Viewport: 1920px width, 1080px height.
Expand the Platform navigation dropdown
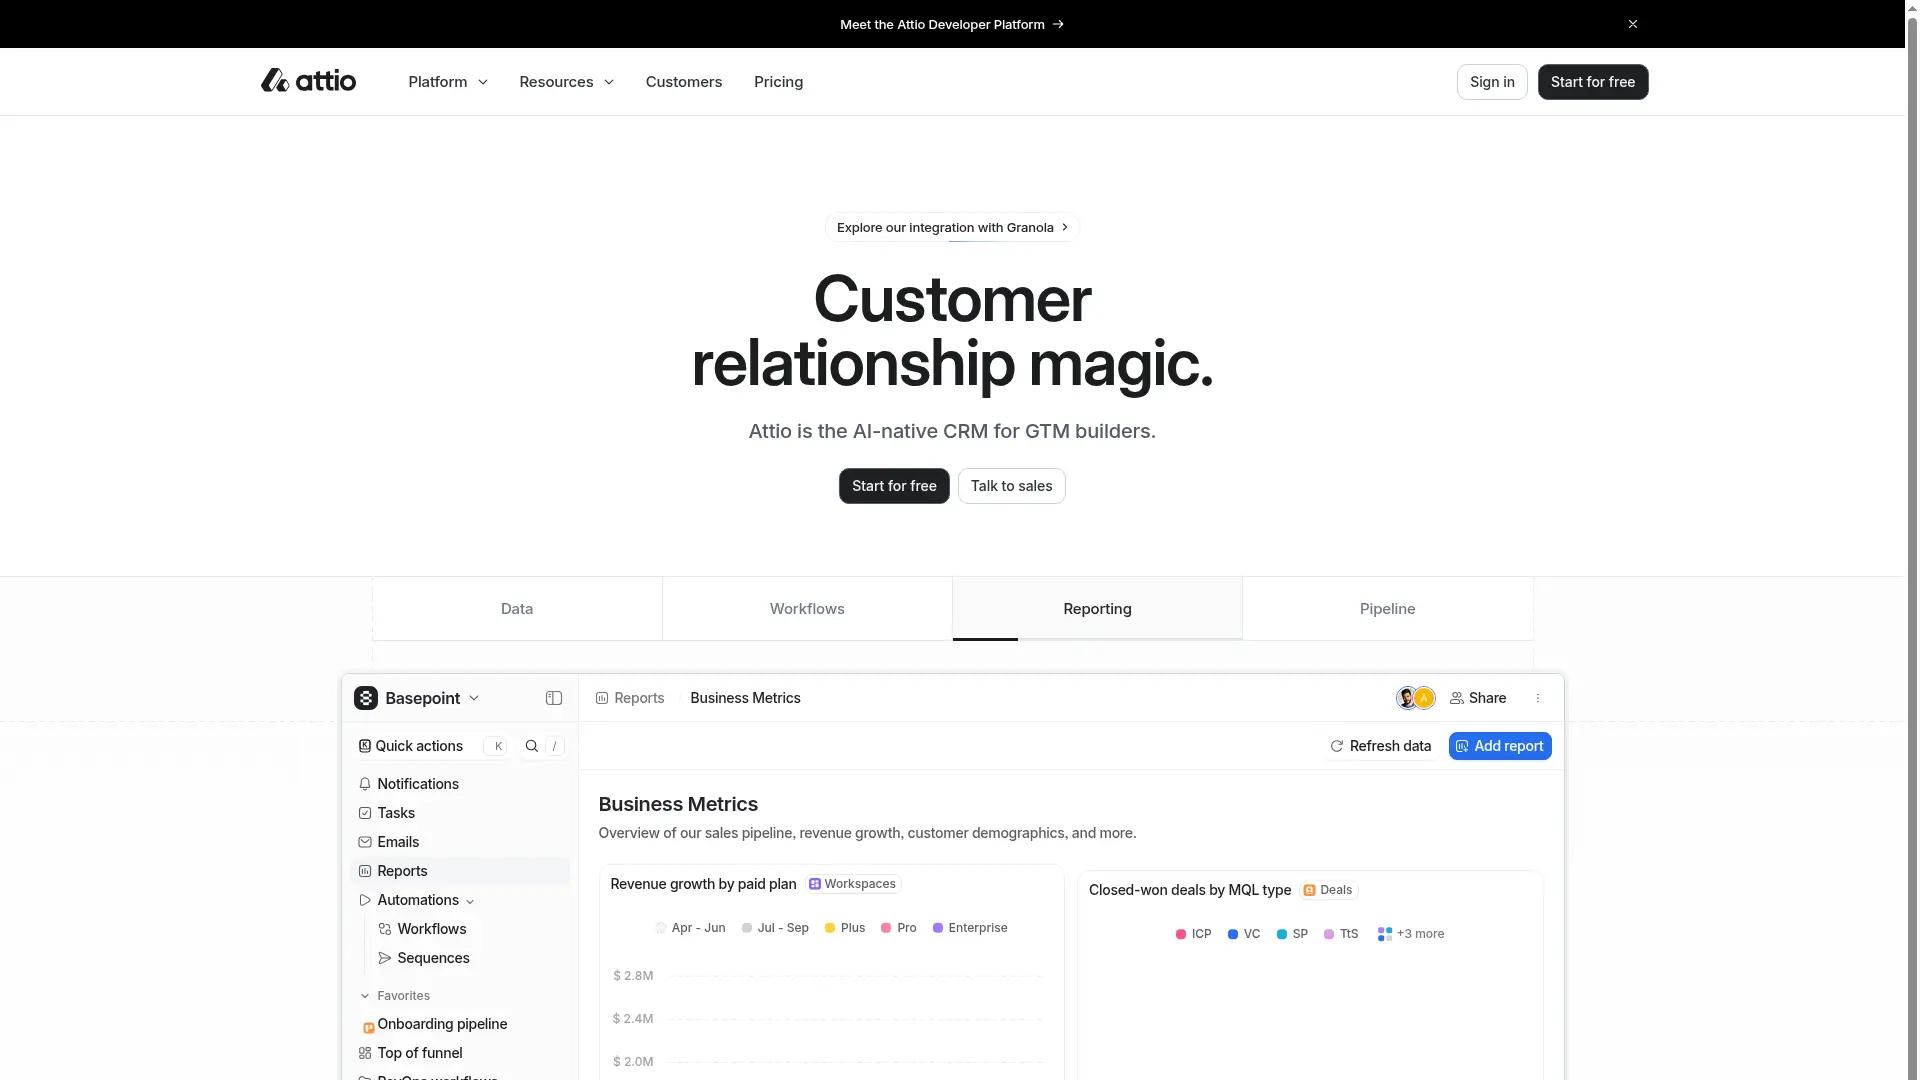tap(447, 82)
